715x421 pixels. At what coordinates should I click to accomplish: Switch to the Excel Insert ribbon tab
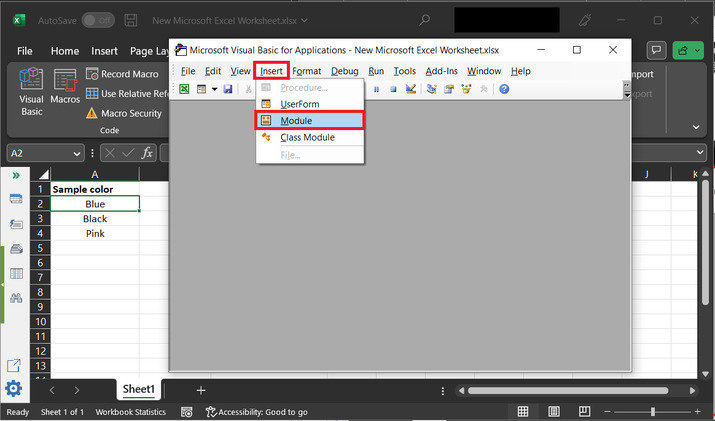(x=104, y=51)
